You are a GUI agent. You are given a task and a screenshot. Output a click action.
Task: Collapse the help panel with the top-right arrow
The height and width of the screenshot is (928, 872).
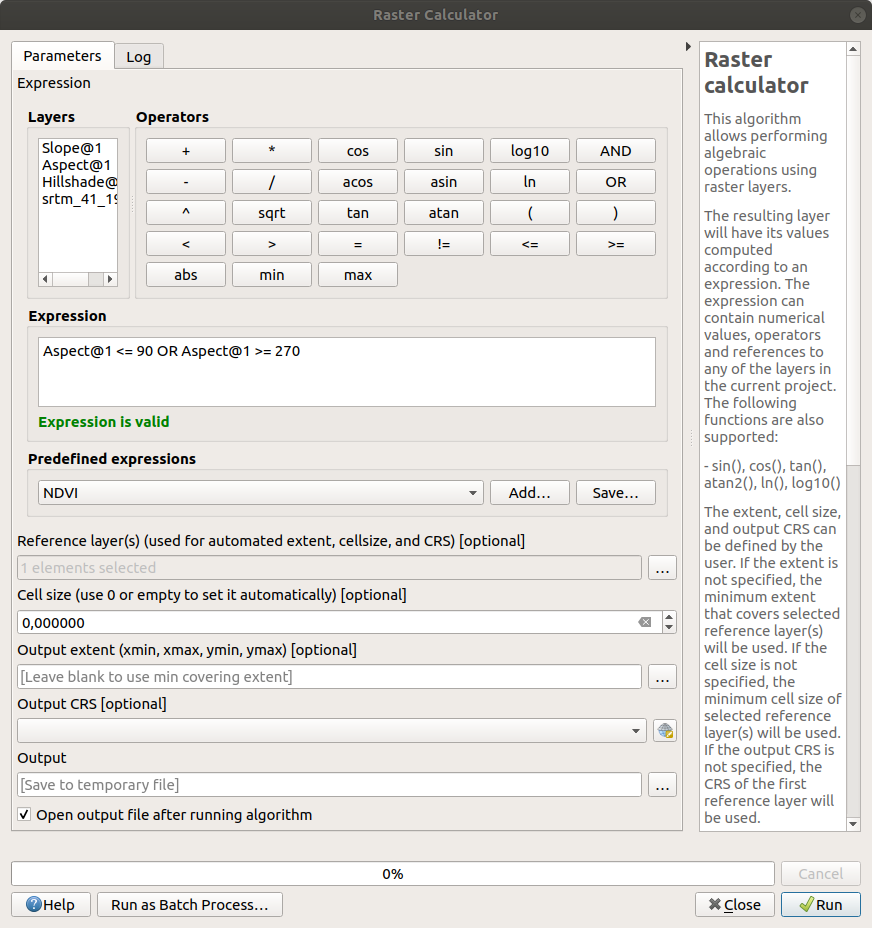(687, 45)
